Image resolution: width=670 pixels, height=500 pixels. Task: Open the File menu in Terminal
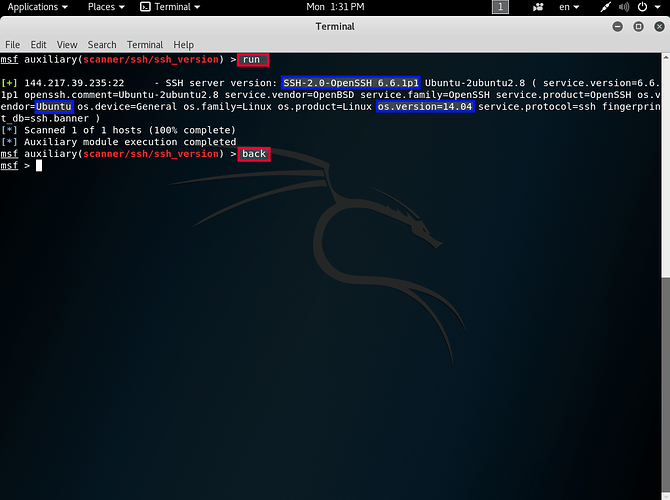[x=13, y=45]
